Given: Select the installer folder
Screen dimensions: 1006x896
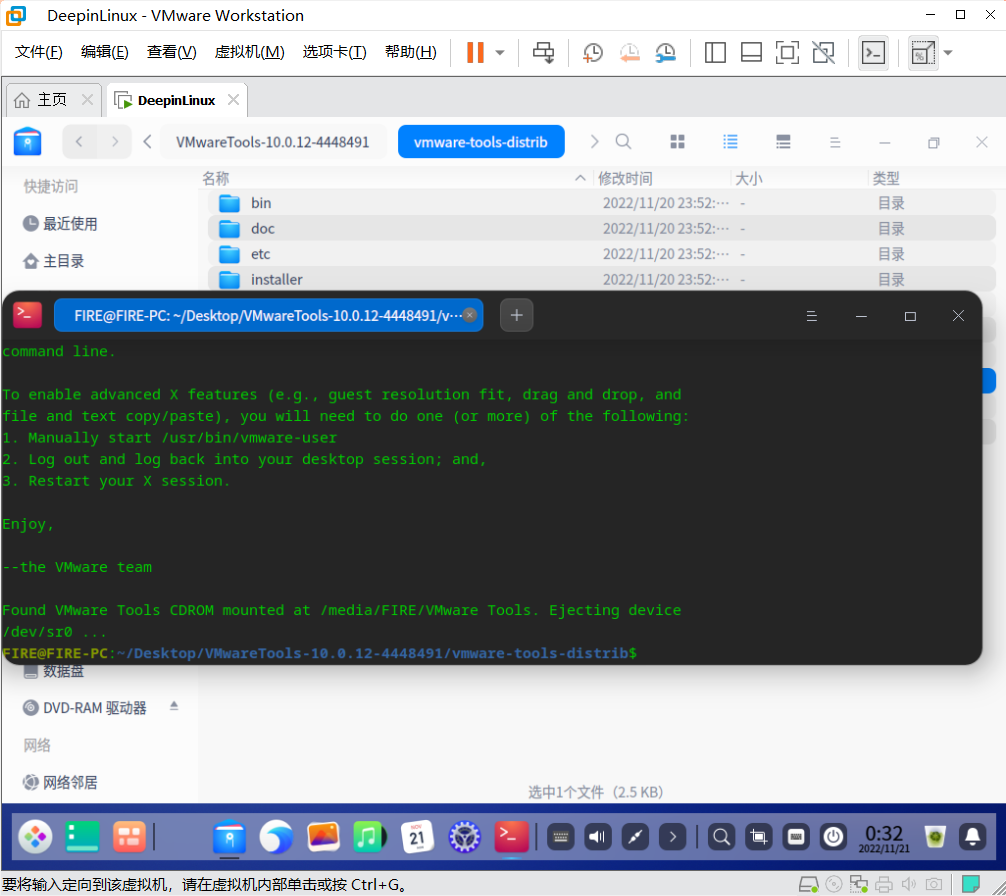Looking at the screenshot, I should (601, 280).
